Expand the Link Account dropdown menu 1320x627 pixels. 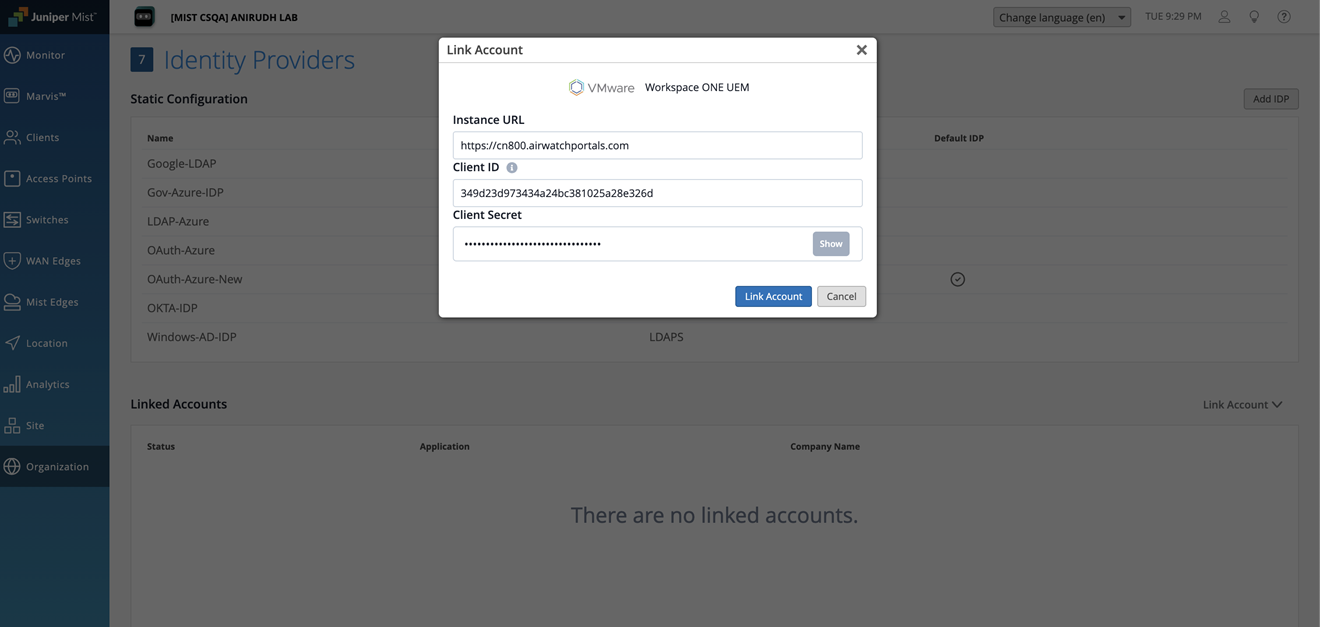[1242, 405]
